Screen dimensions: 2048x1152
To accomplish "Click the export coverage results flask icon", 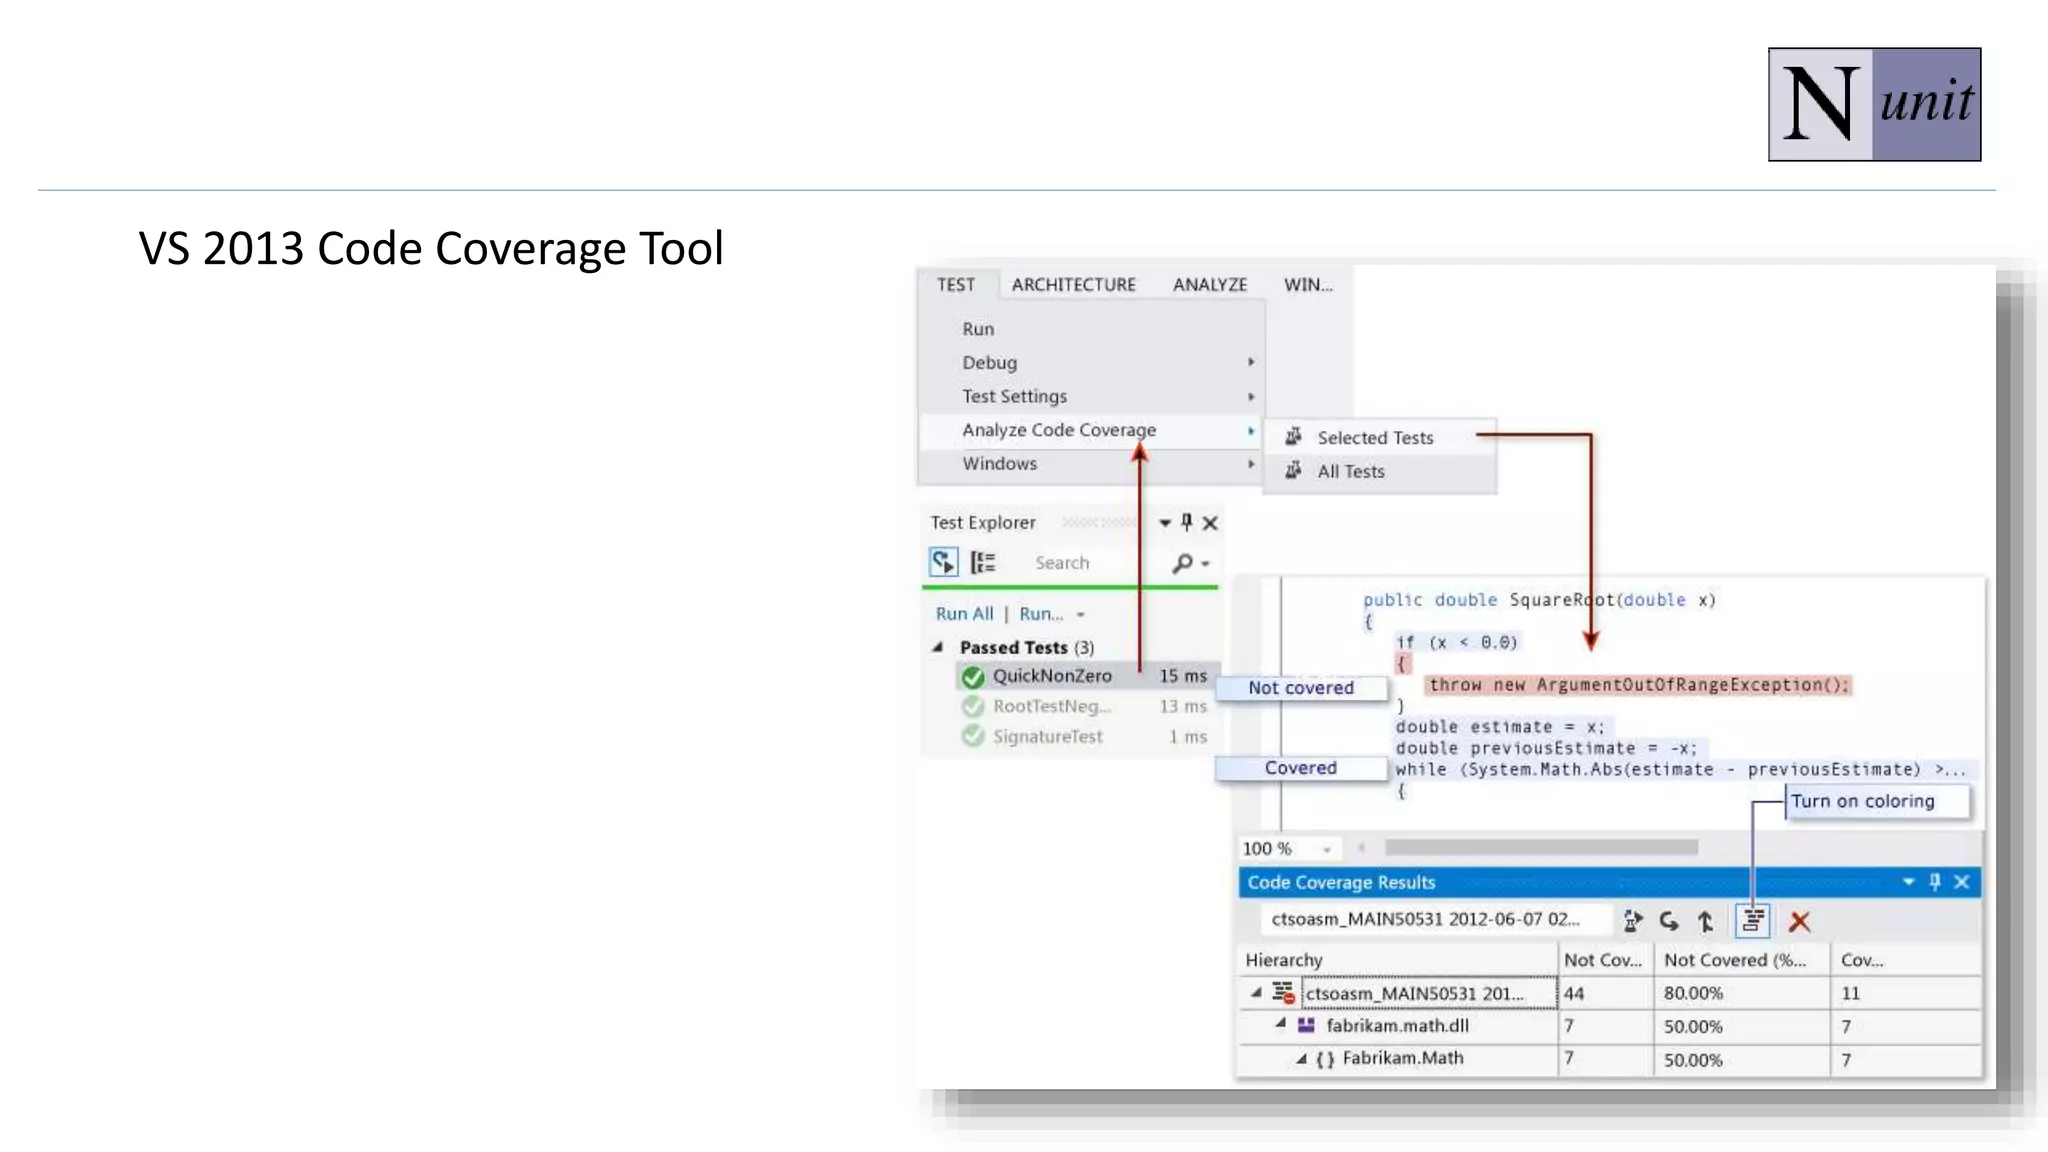I will [1632, 921].
